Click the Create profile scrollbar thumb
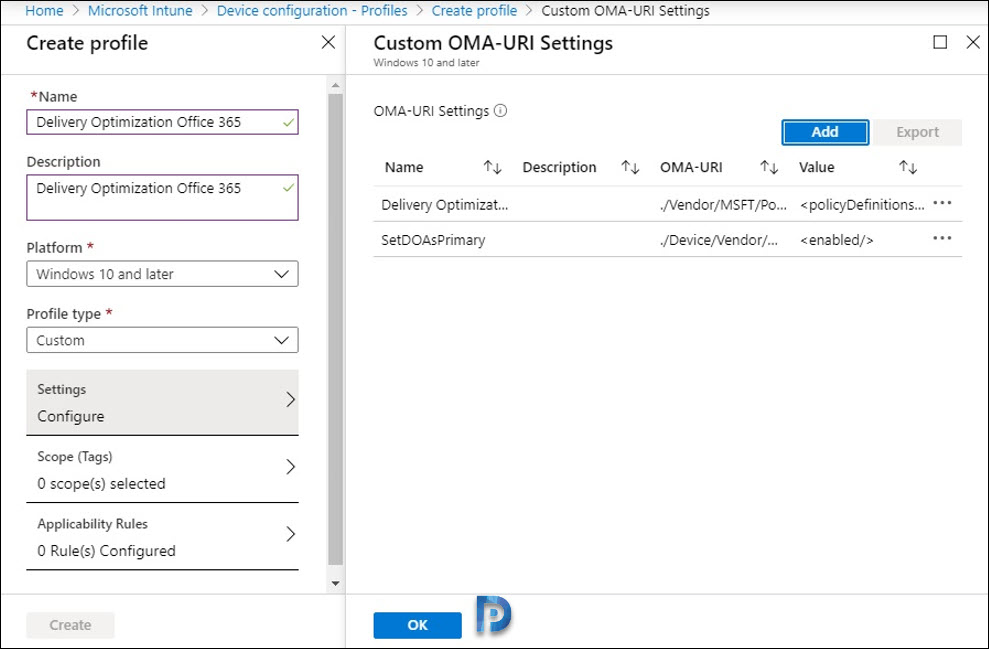989x649 pixels. [x=336, y=329]
